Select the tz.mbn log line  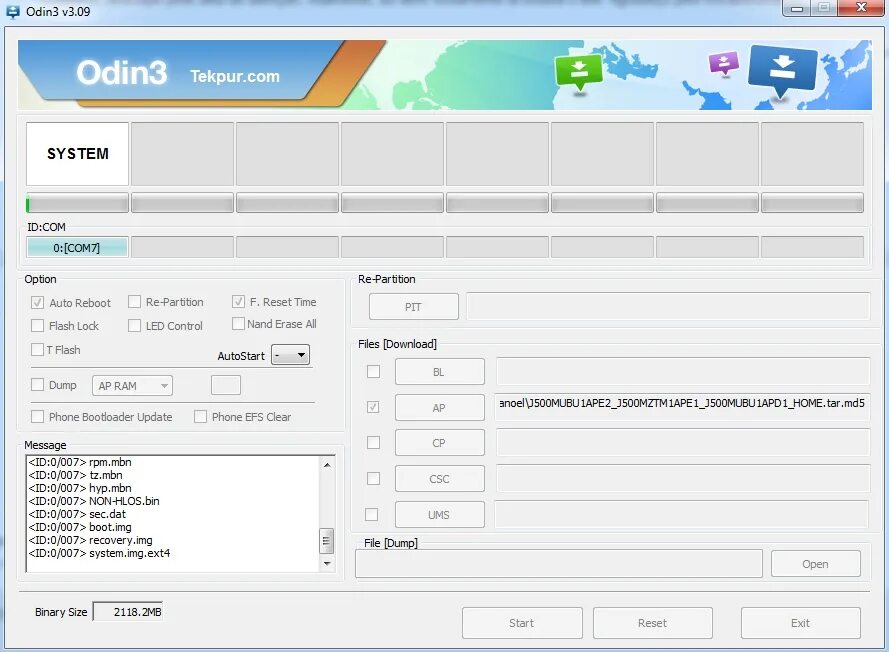[x=75, y=475]
